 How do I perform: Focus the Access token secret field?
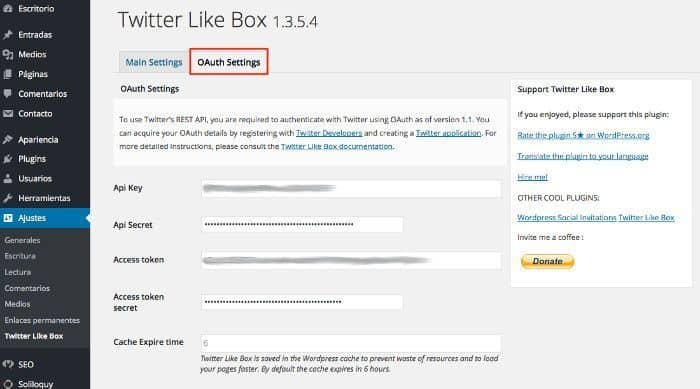coord(302,302)
